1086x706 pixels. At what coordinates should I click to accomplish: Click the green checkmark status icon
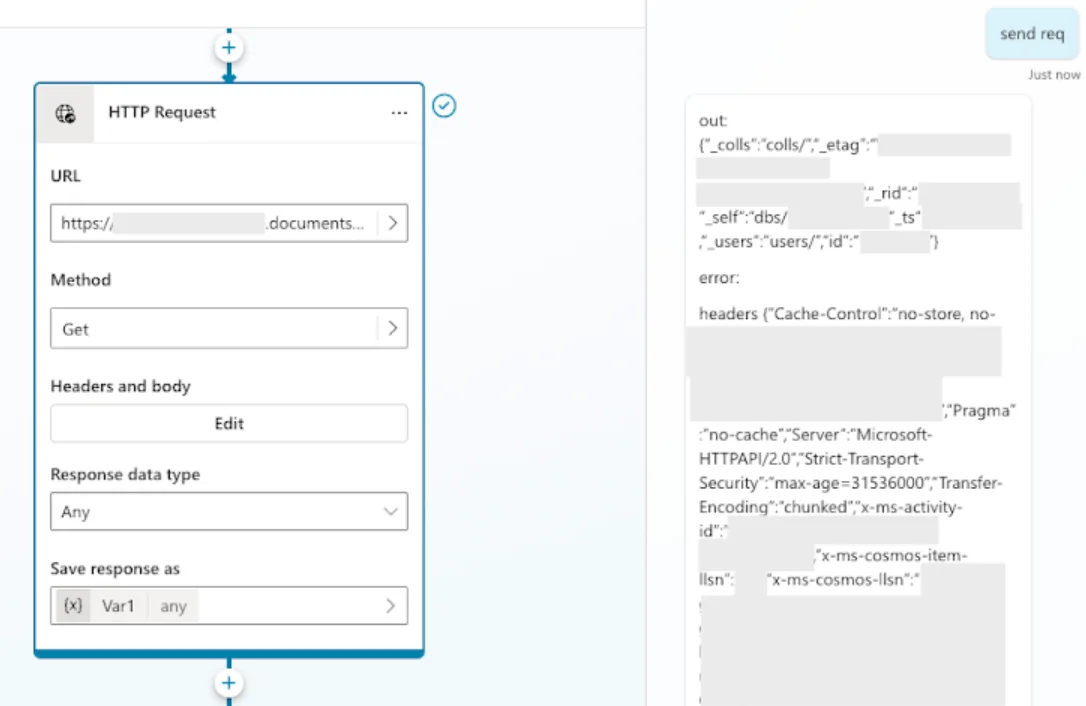444,106
